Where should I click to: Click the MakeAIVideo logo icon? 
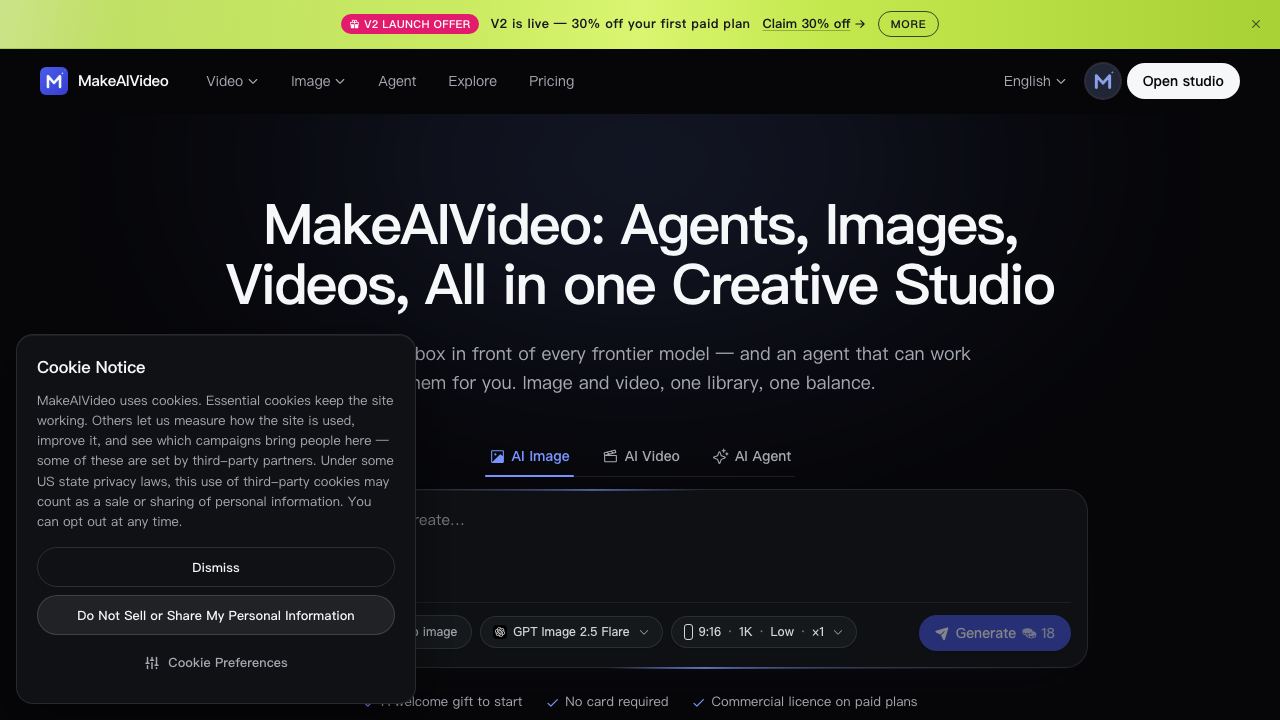pyautogui.click(x=54, y=81)
